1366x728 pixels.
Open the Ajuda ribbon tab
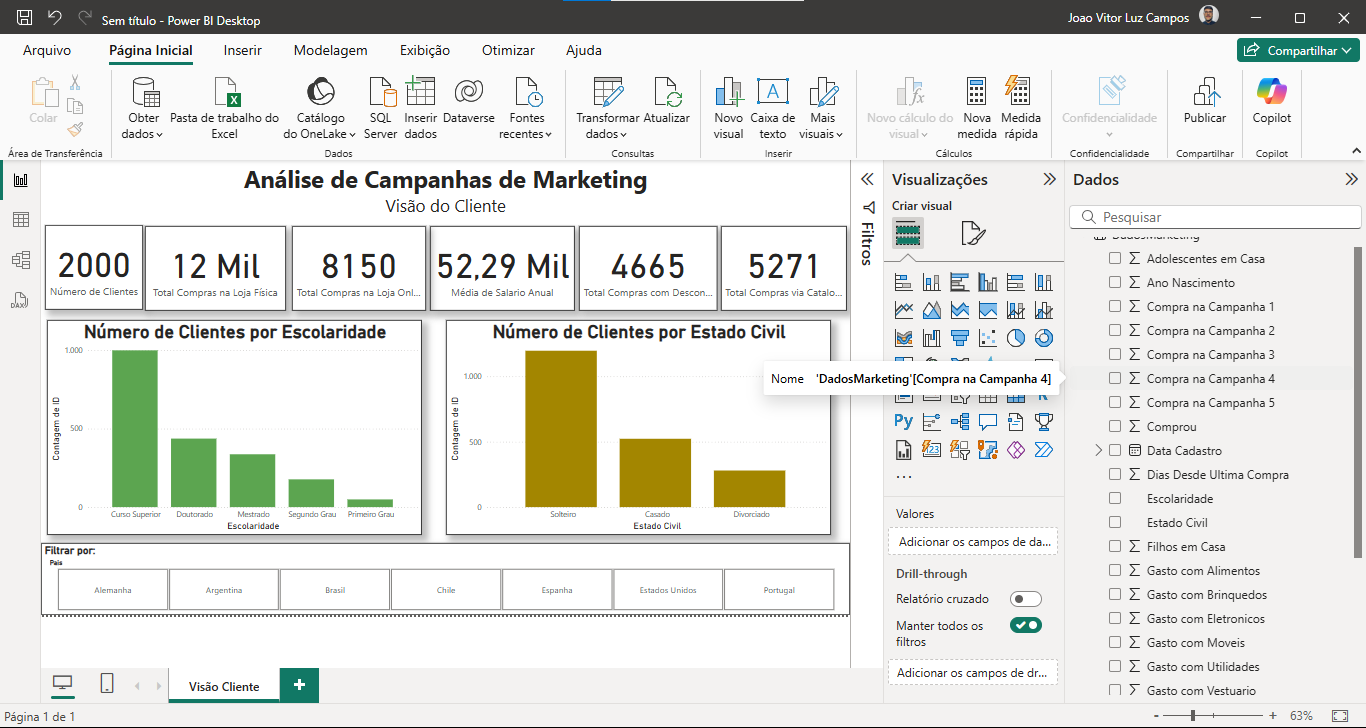click(584, 50)
